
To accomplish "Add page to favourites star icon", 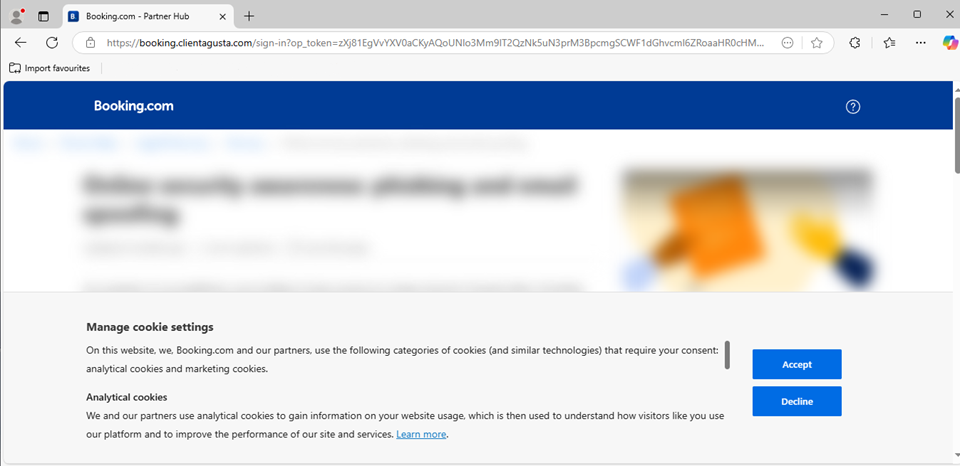I will pyautogui.click(x=816, y=43).
